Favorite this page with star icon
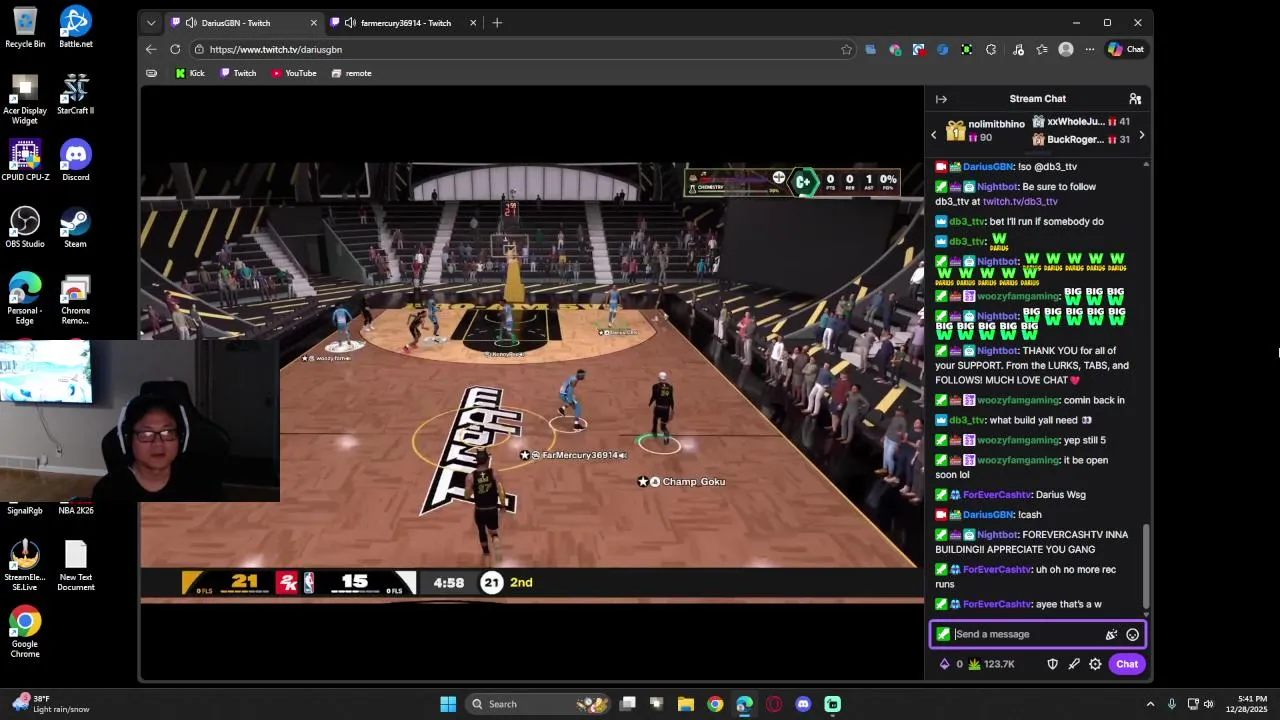This screenshot has height=720, width=1280. click(846, 49)
